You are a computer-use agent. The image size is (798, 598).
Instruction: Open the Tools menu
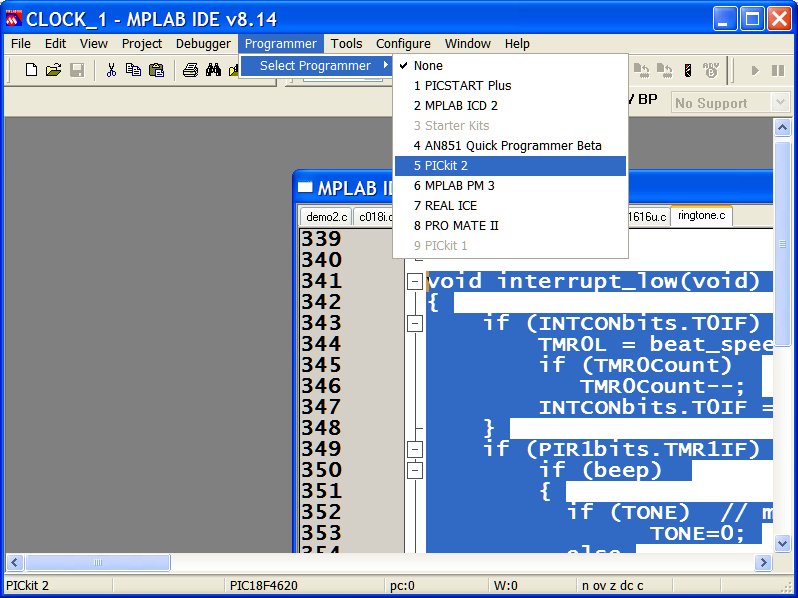(x=346, y=44)
